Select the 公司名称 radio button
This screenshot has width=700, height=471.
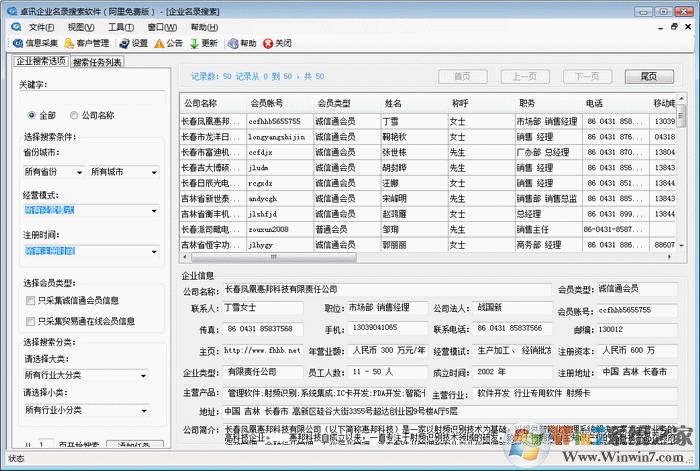[x=73, y=115]
